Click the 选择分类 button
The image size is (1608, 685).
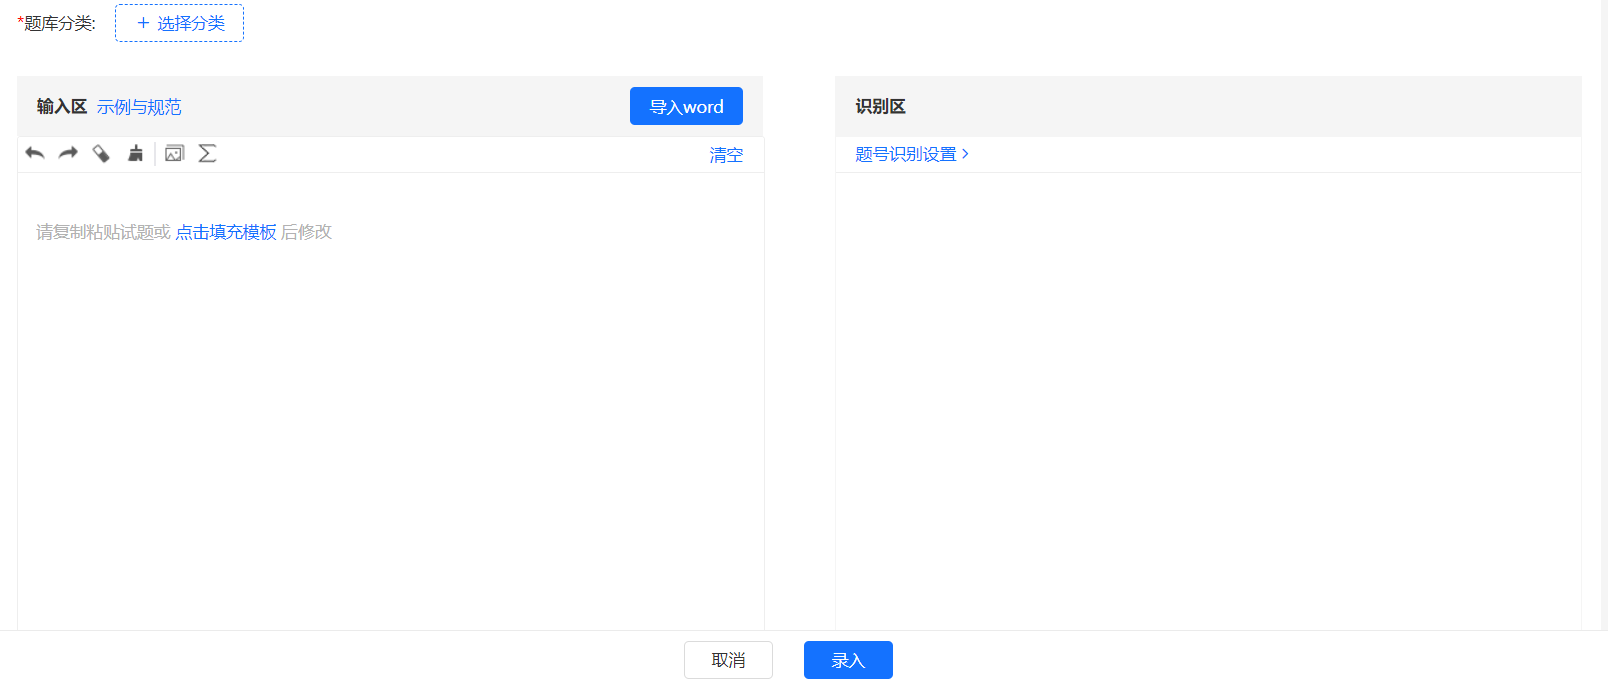[x=179, y=23]
